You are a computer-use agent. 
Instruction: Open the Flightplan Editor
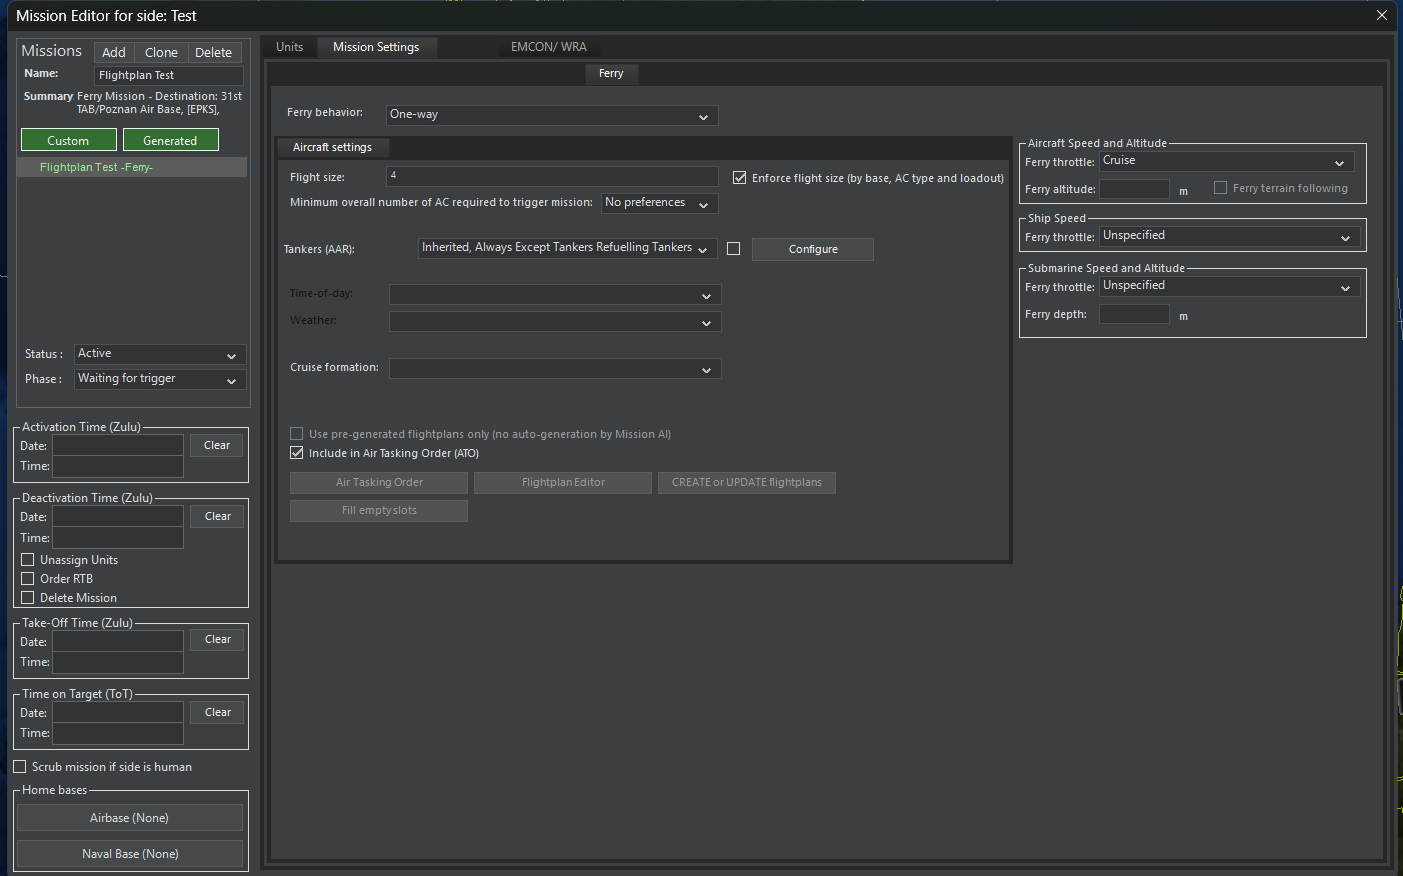(563, 483)
